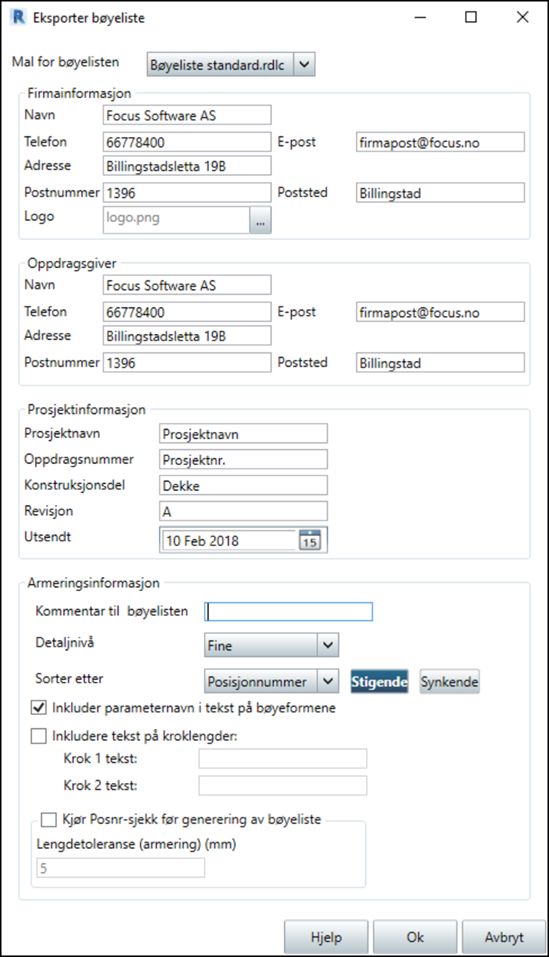Maximize the Eksporter bøyeliste window
Viewport: 549px width, 957px height.
(x=471, y=17)
